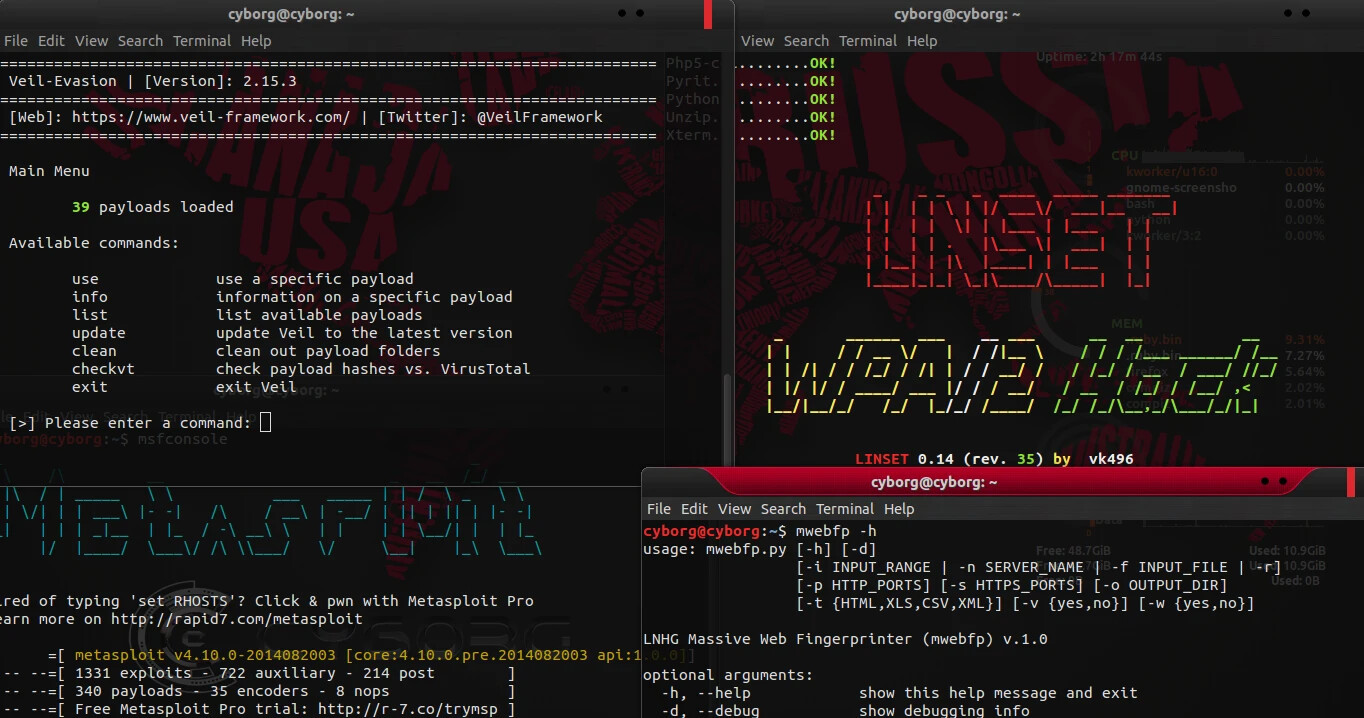
Task: Click the 'update' command in Veil's list
Action: pos(99,333)
